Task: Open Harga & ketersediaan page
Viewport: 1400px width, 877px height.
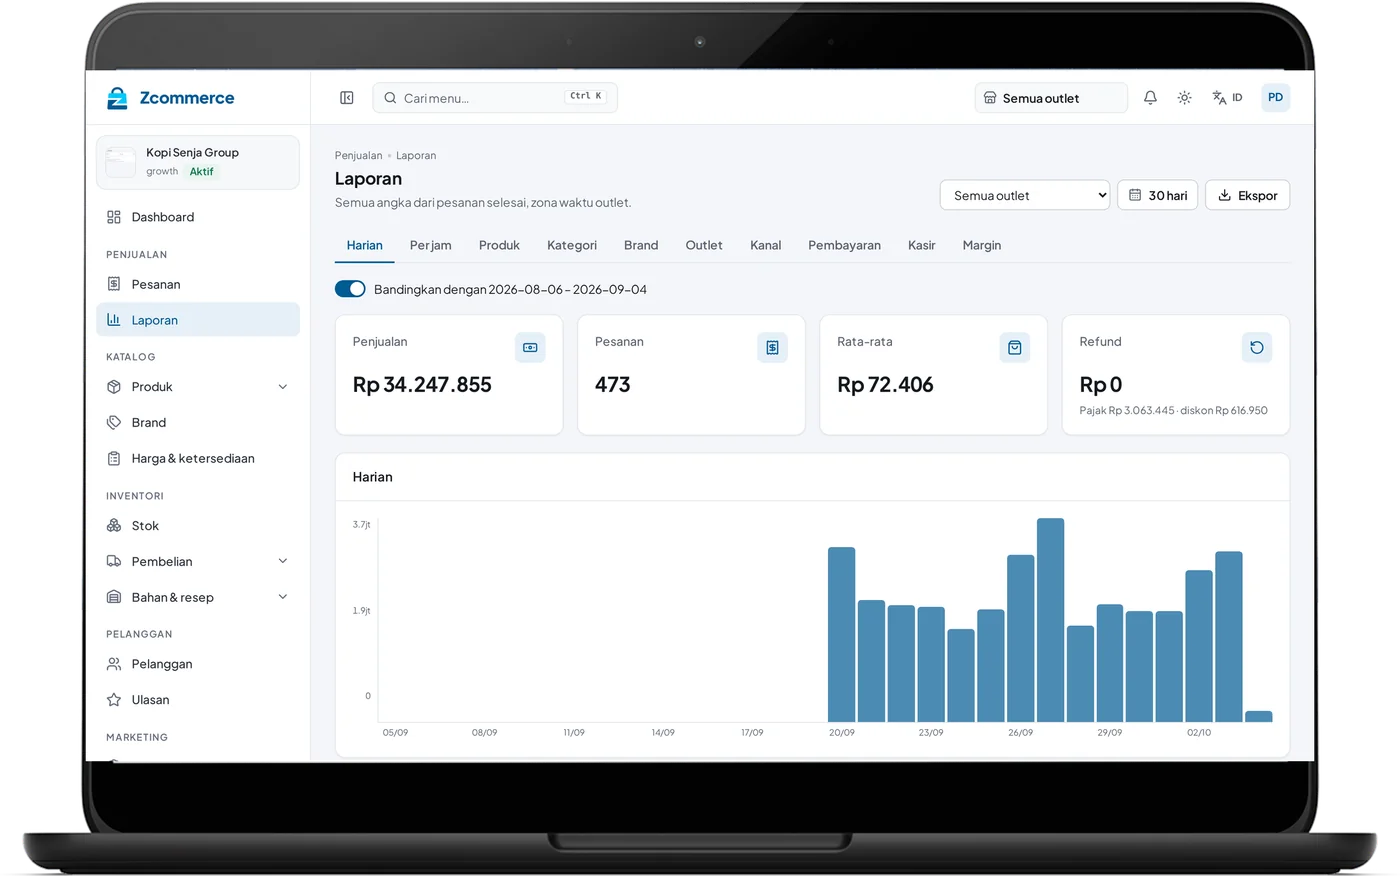Action: pyautogui.click(x=198, y=458)
